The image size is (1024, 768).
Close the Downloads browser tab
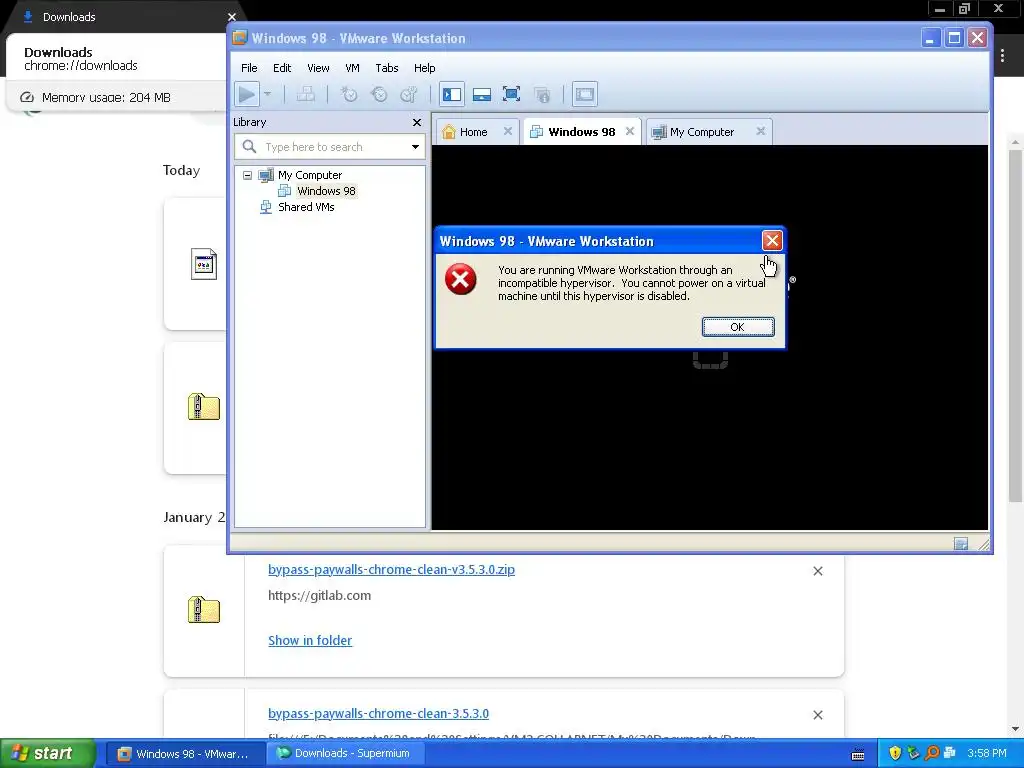coord(232,17)
